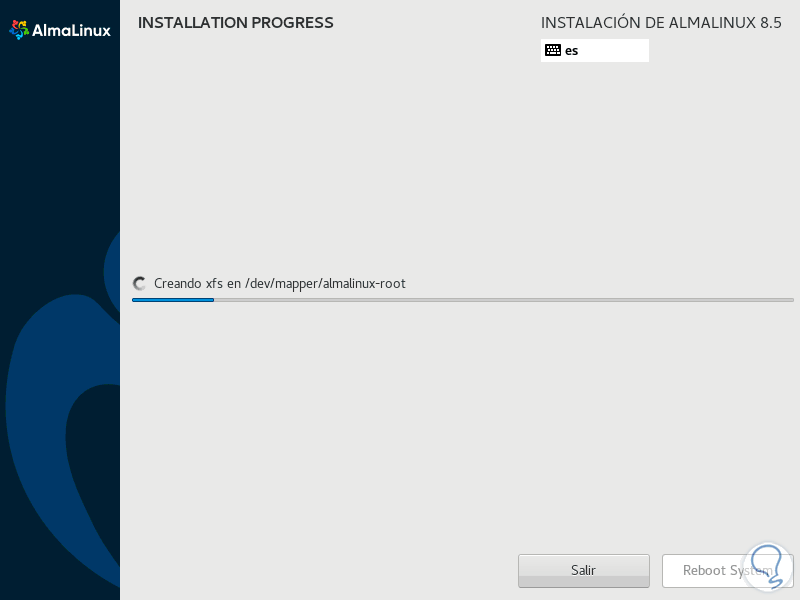
Task: Click the keyboard layout icon
Action: (553, 50)
